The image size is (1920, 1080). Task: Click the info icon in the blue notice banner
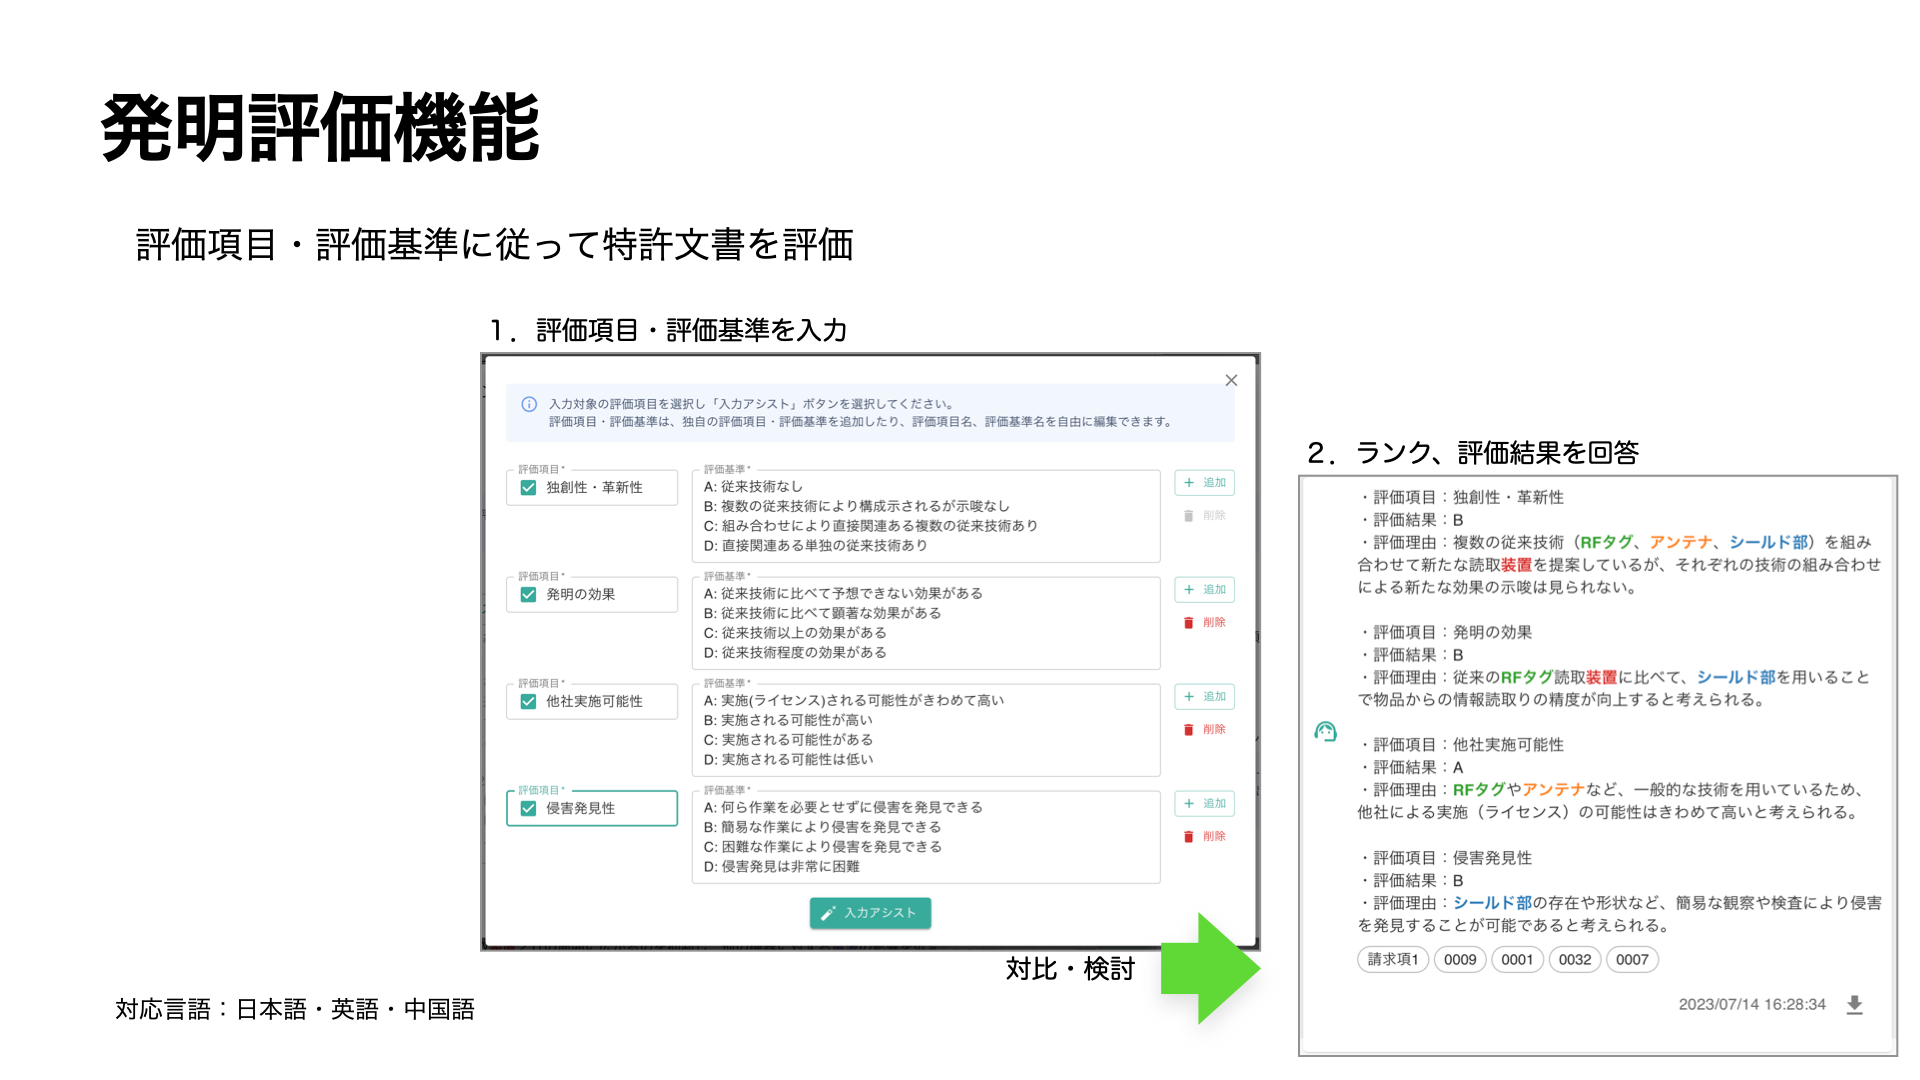(527, 406)
